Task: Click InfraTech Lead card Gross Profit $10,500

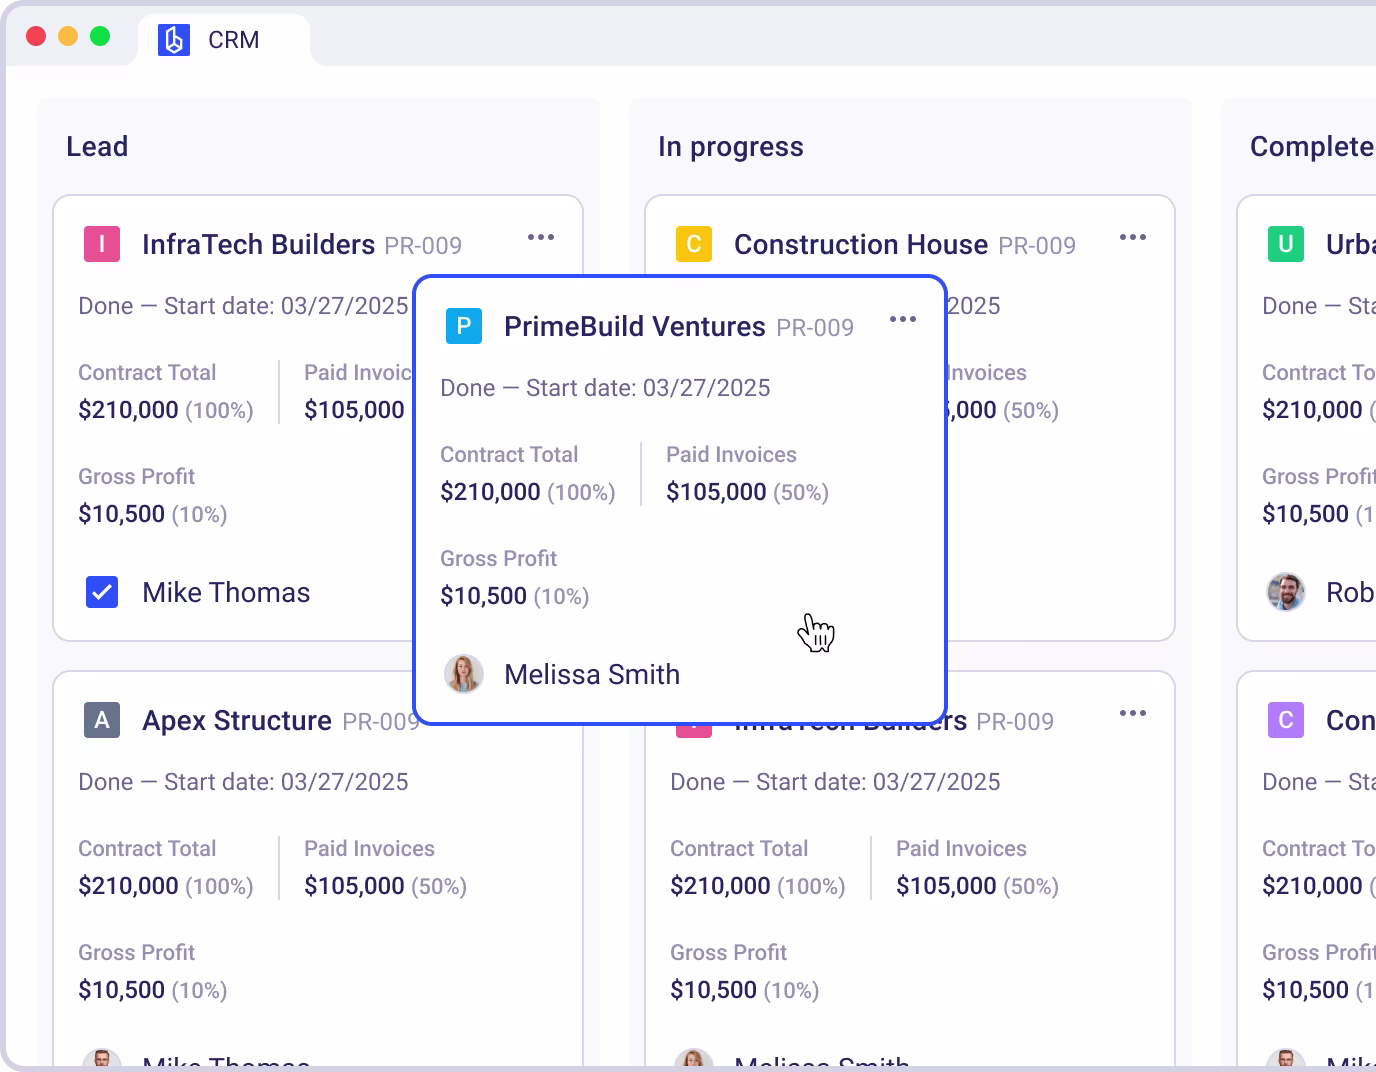Action: tap(121, 514)
